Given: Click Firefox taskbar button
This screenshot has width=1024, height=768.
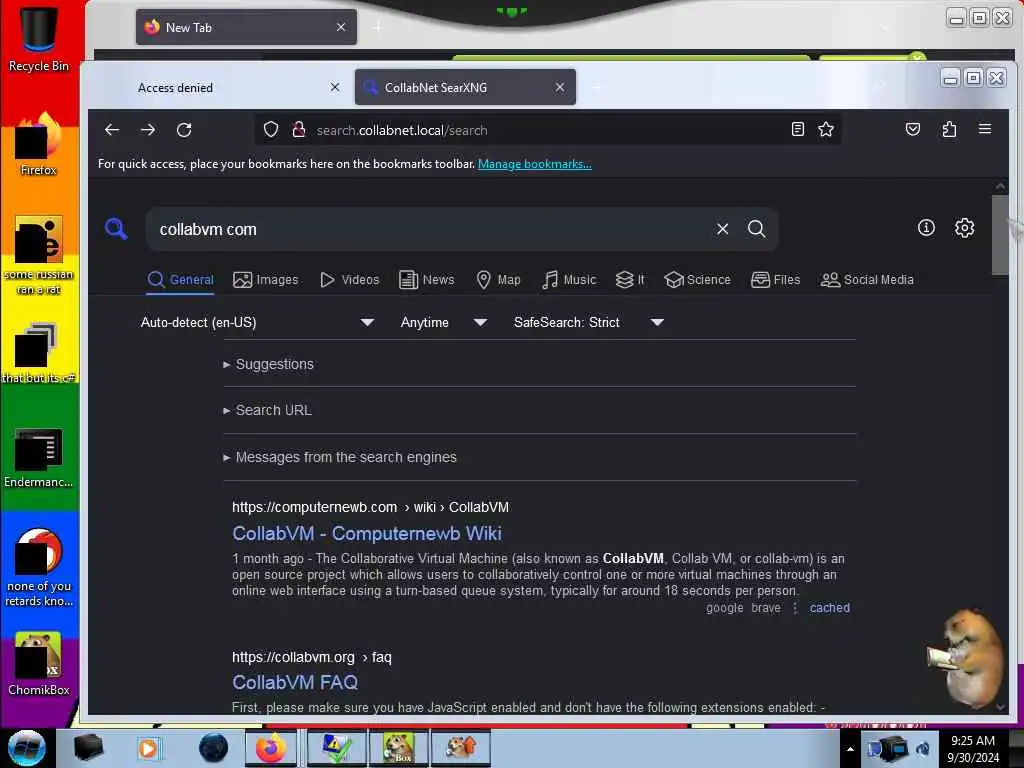Looking at the screenshot, I should tap(271, 748).
